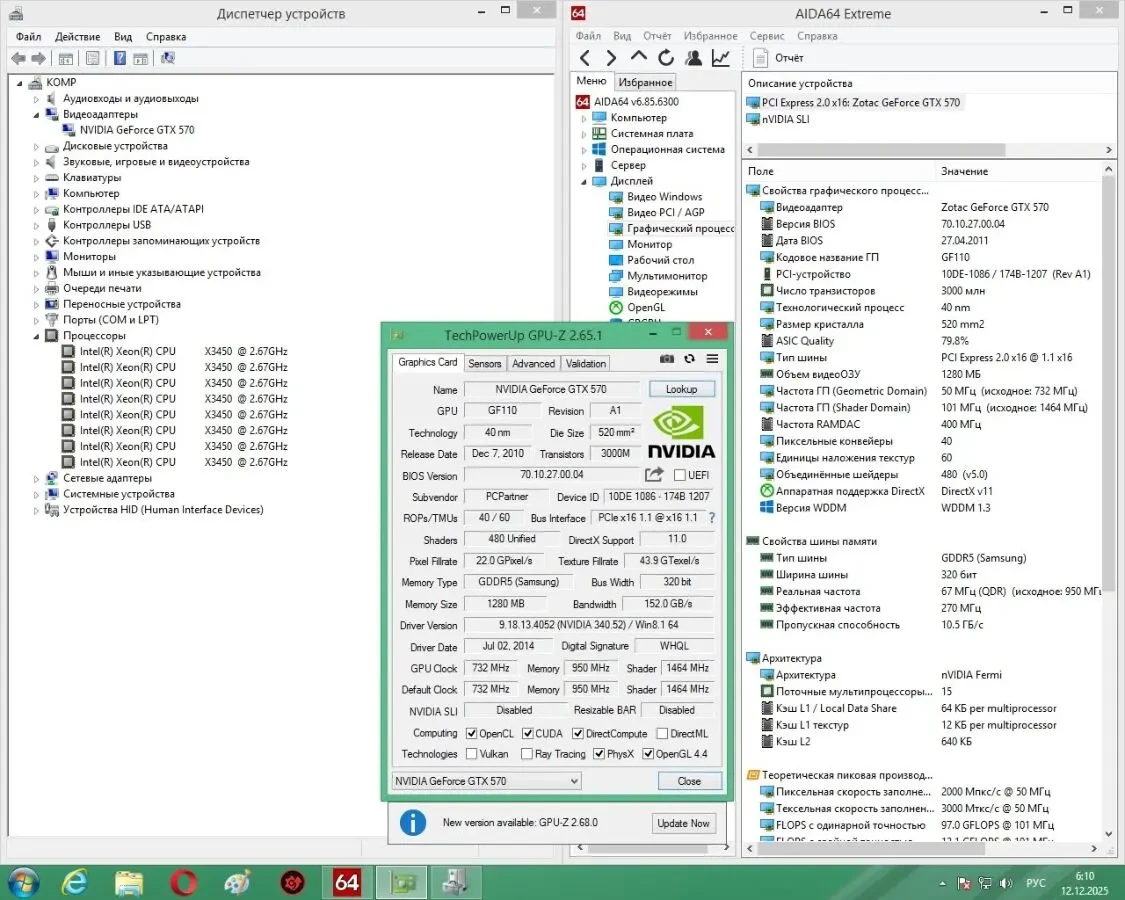
Task: Expand the Системная плата tree node
Action: [584, 134]
